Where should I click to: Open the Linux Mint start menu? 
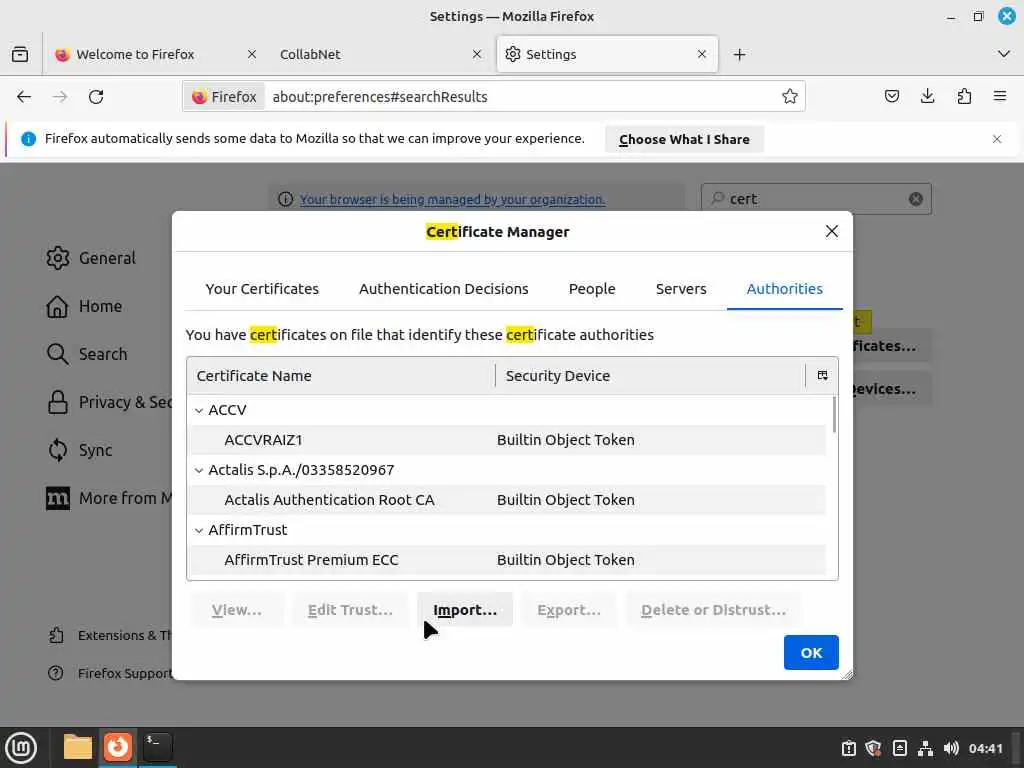(x=21, y=748)
